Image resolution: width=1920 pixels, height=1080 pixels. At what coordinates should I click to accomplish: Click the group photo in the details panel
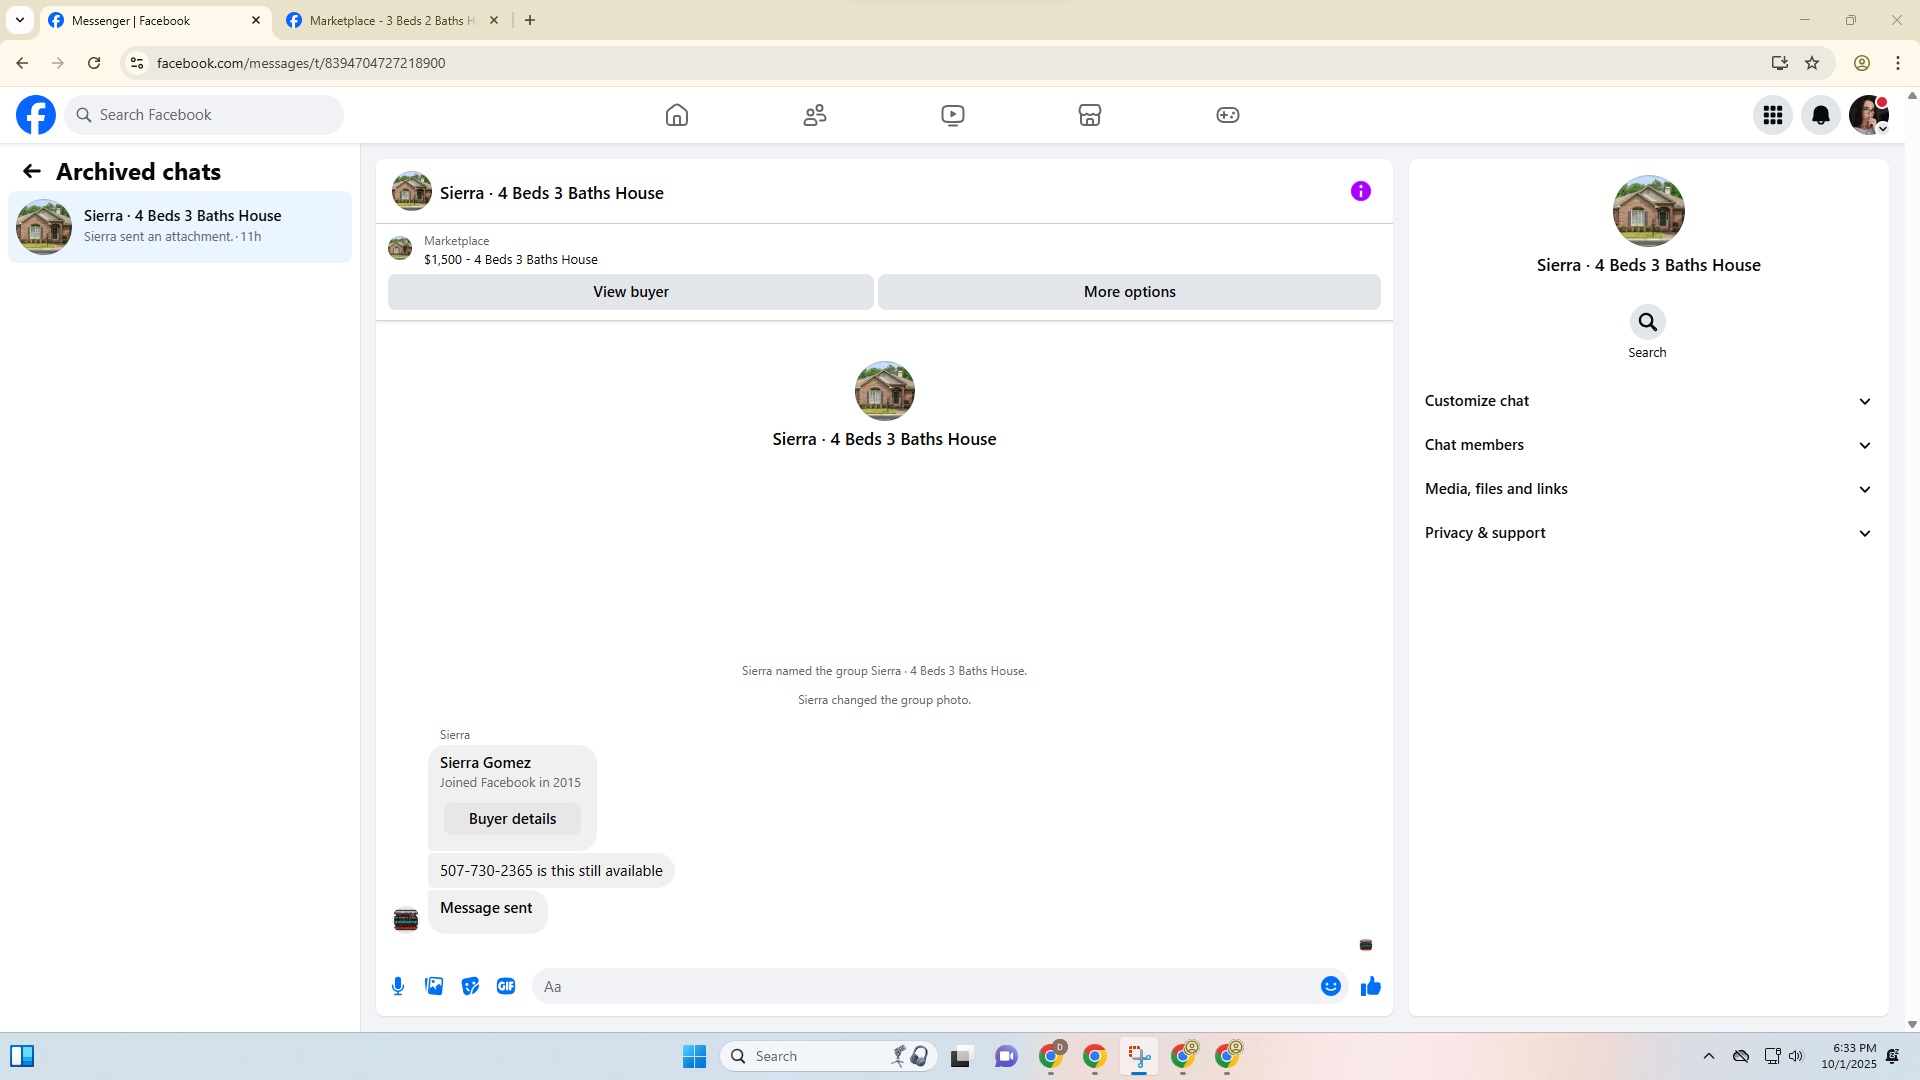(1649, 211)
